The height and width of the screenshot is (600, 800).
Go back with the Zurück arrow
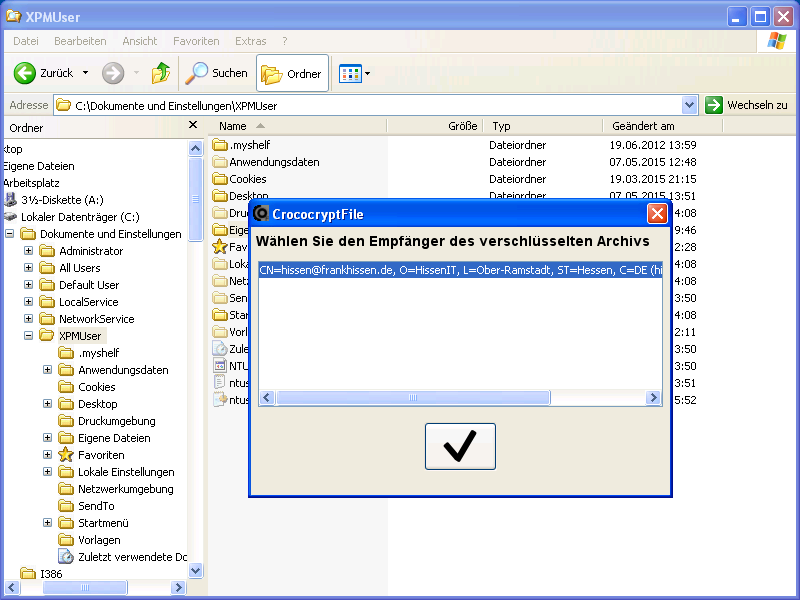pyautogui.click(x=24, y=73)
